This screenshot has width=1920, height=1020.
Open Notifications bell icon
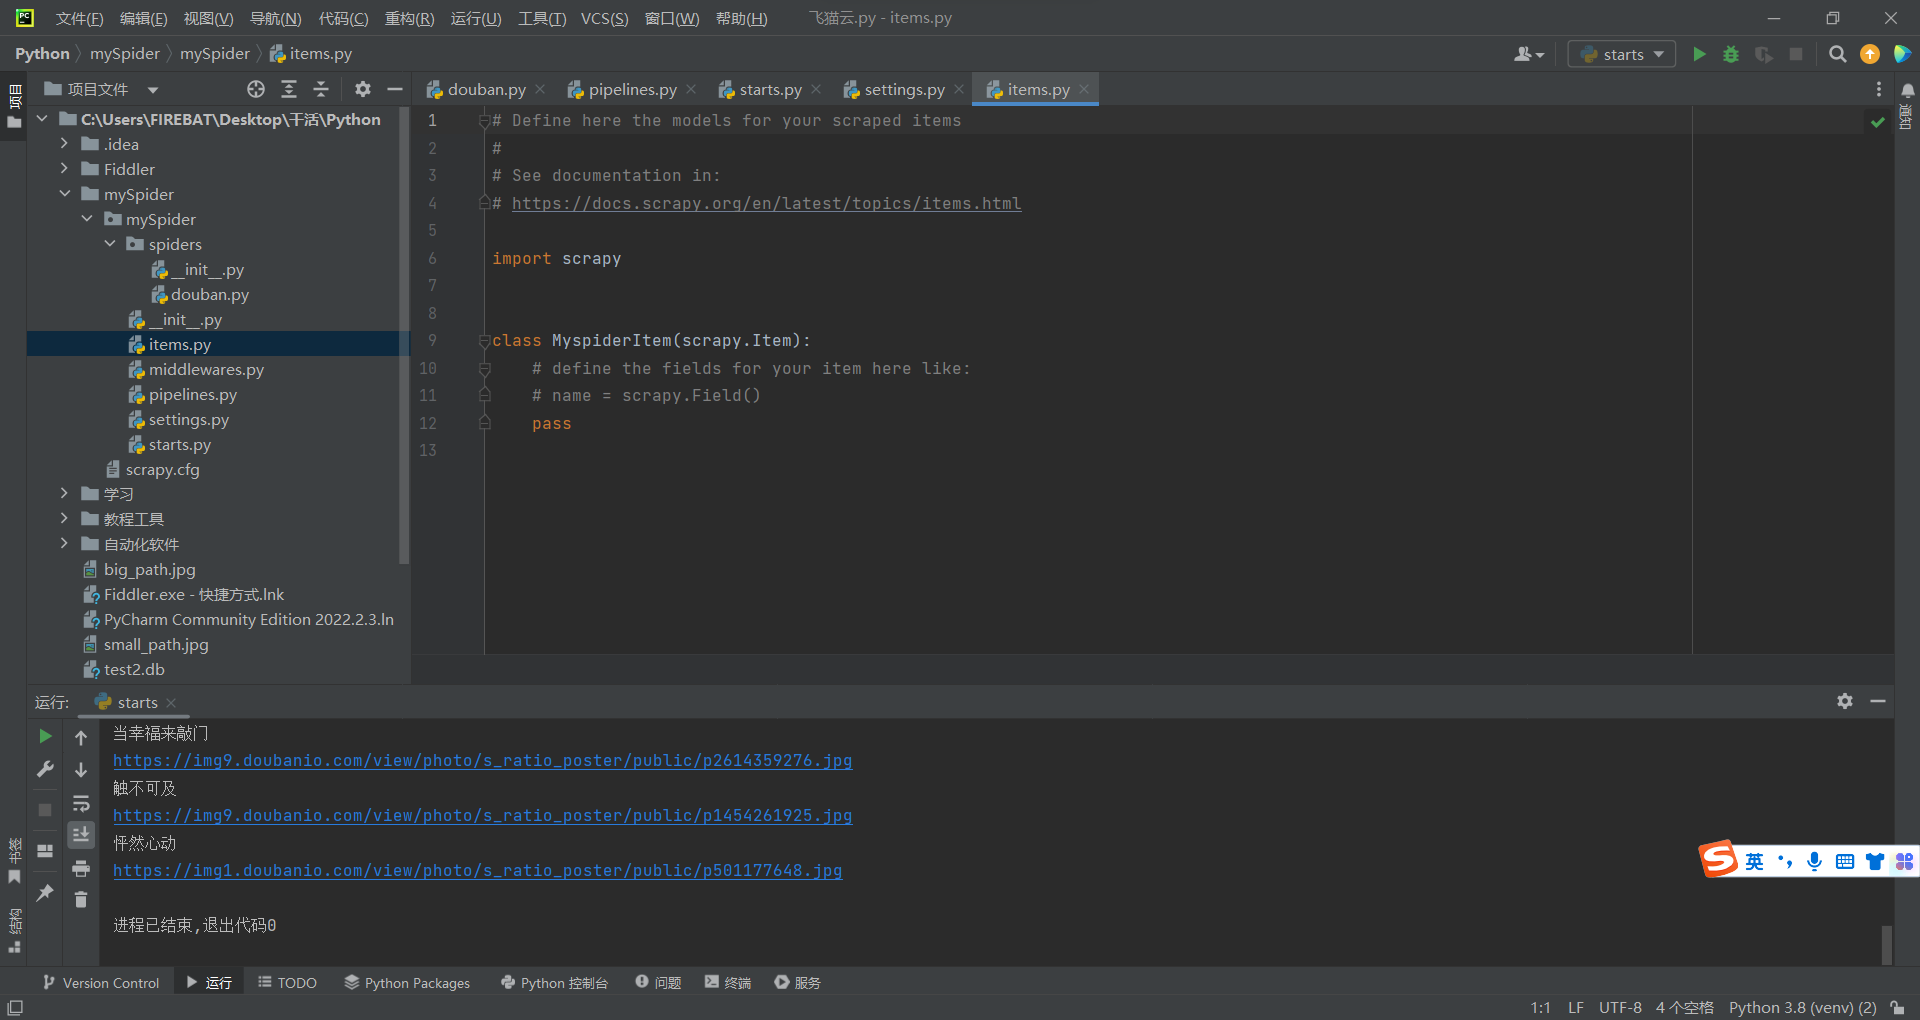click(1907, 90)
